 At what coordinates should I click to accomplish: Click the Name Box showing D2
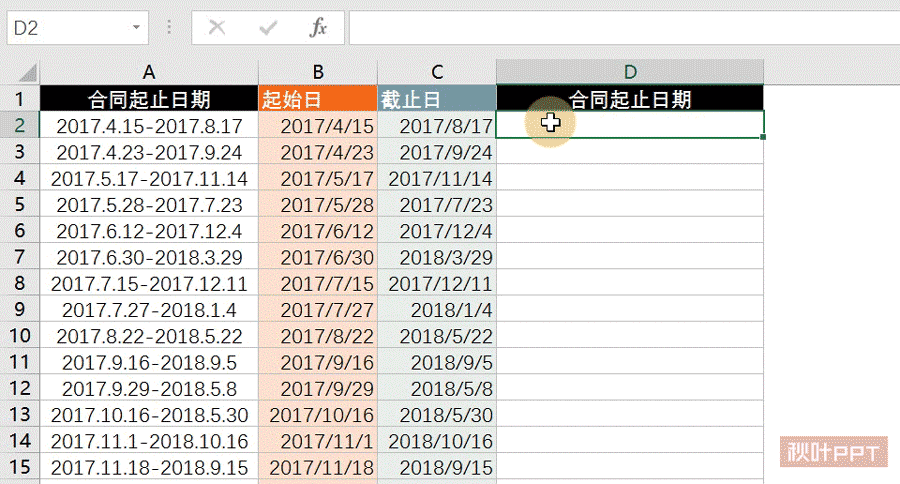pyautogui.click(x=77, y=27)
